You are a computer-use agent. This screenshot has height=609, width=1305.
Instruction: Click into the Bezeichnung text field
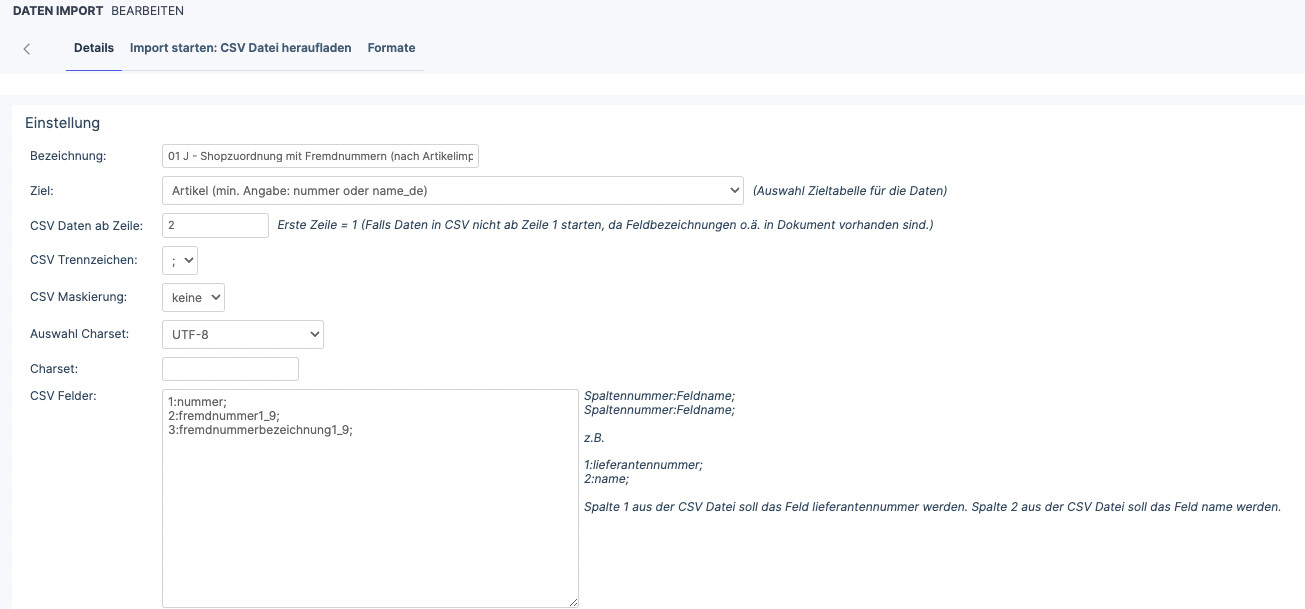[321, 156]
